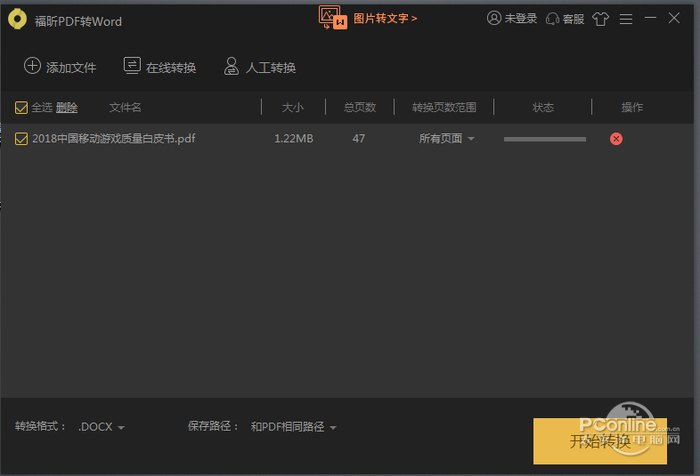Click the 状态 column header
Image resolution: width=700 pixels, height=476 pixels.
543,107
